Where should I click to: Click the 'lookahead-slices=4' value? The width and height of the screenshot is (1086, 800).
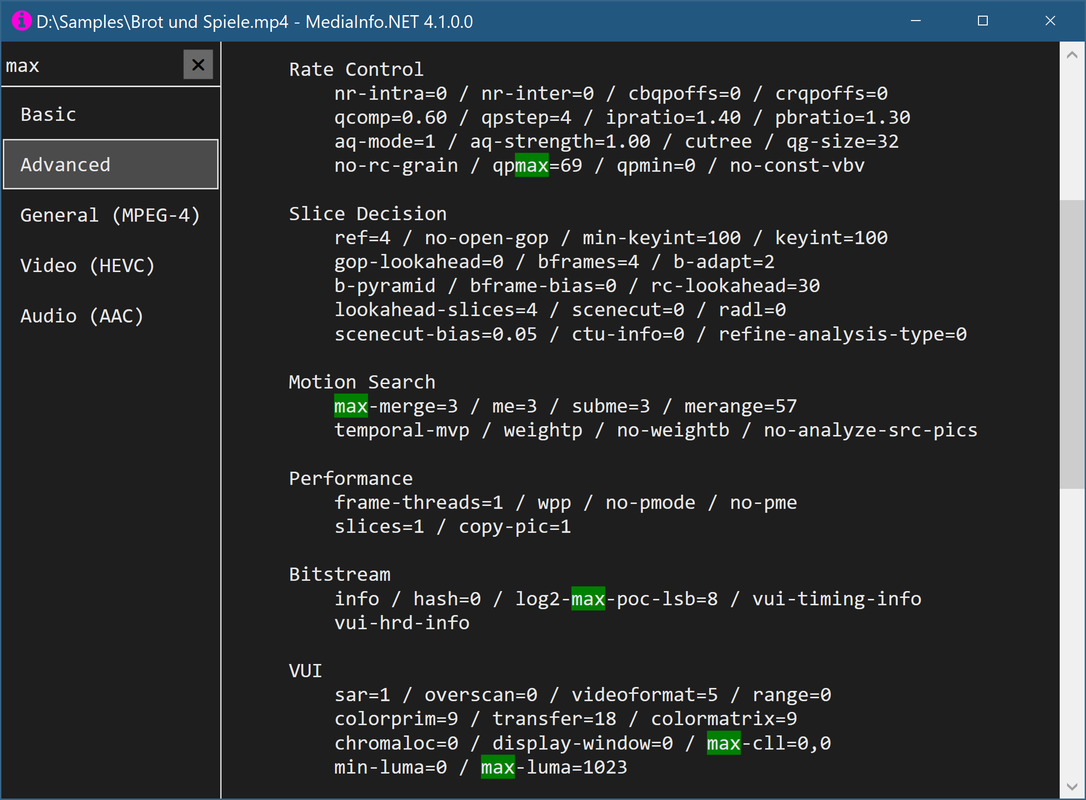(x=436, y=310)
